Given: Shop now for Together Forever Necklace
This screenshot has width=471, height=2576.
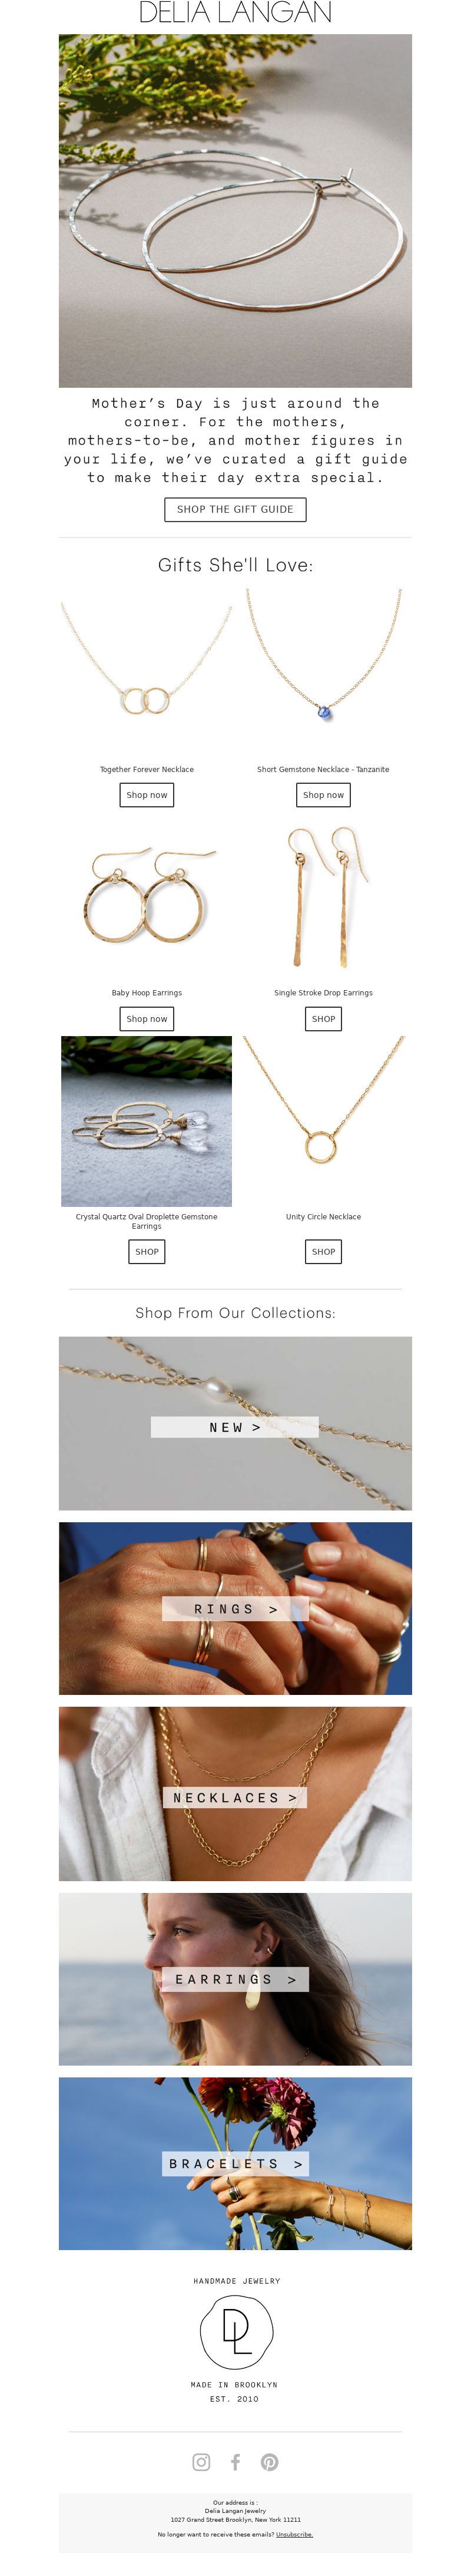Looking at the screenshot, I should coord(147,795).
